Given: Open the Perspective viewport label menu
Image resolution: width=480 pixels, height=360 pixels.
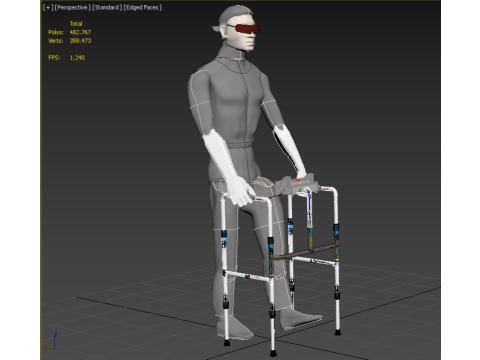Looking at the screenshot, I should 73,7.
